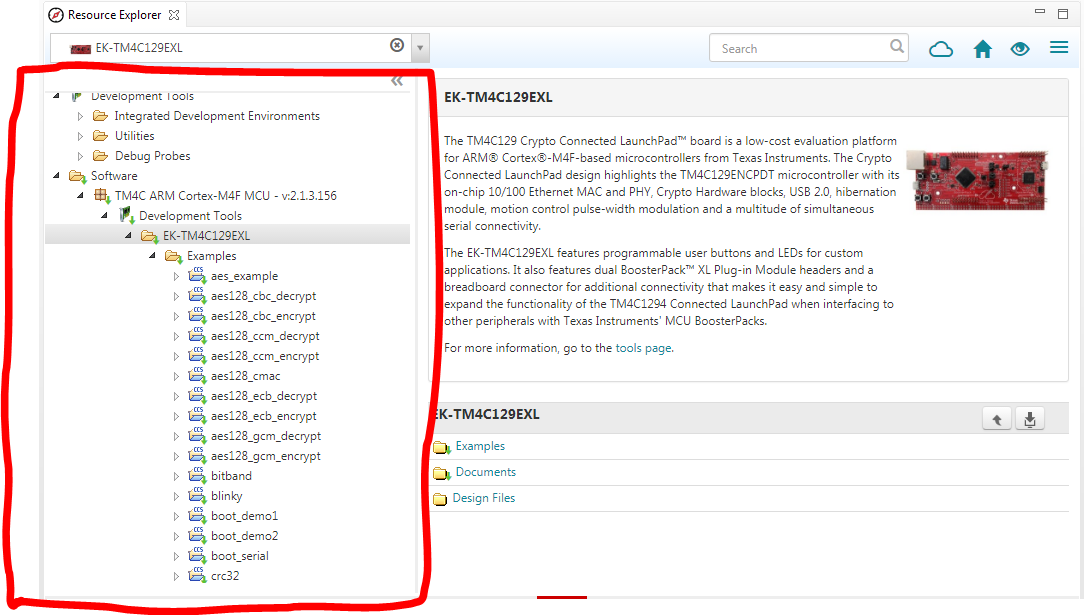Select the Debug Probes folder icon

pyautogui.click(x=101, y=155)
